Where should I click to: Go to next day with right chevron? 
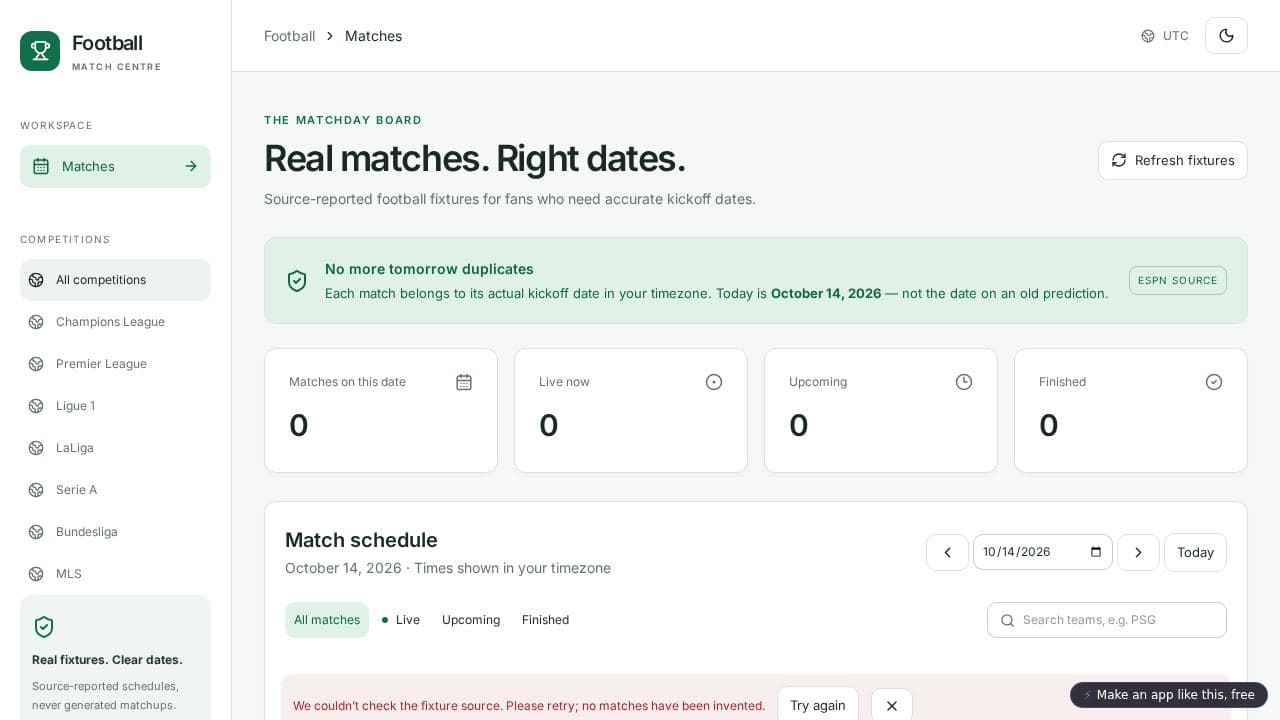(x=1138, y=552)
